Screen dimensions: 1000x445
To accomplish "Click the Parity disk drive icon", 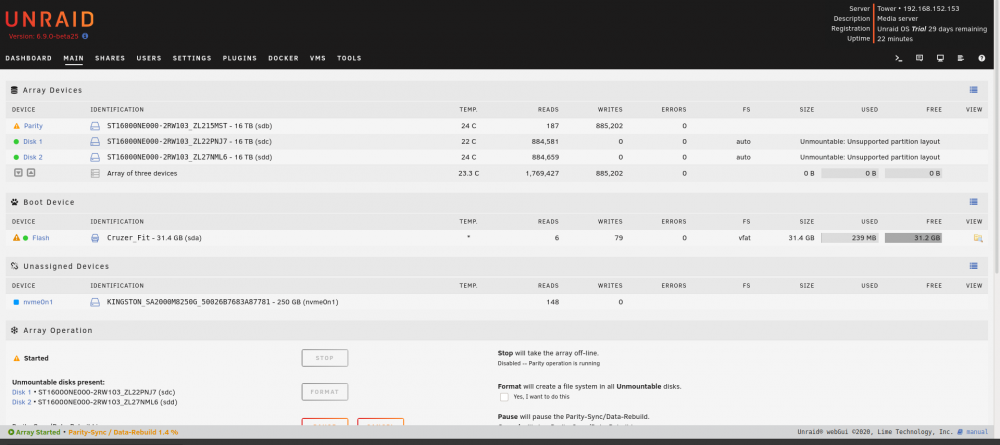I will click(x=95, y=126).
